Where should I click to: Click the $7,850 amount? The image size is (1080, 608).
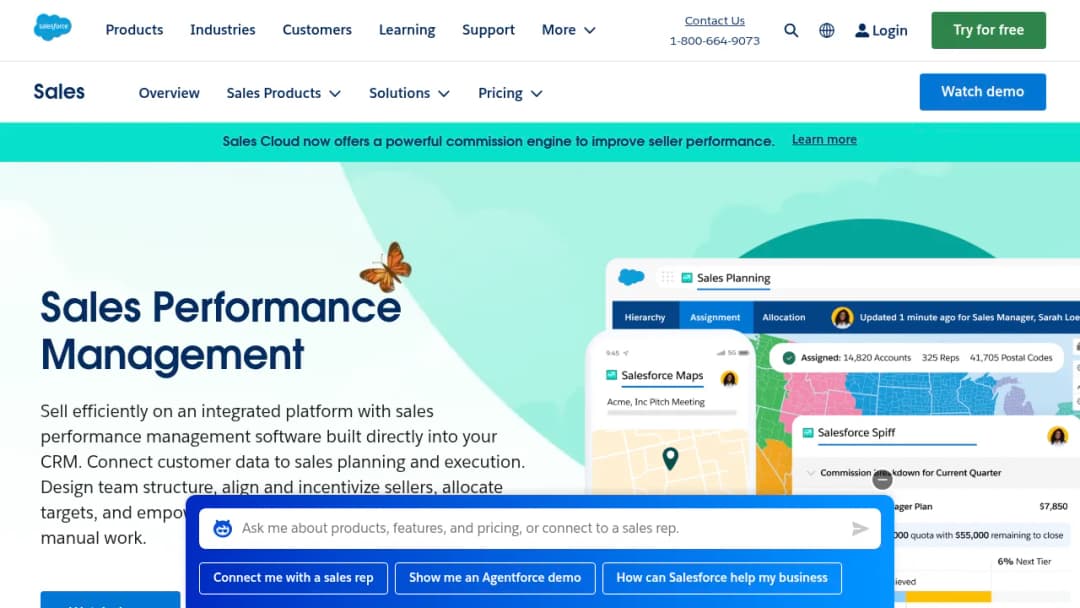point(1053,506)
